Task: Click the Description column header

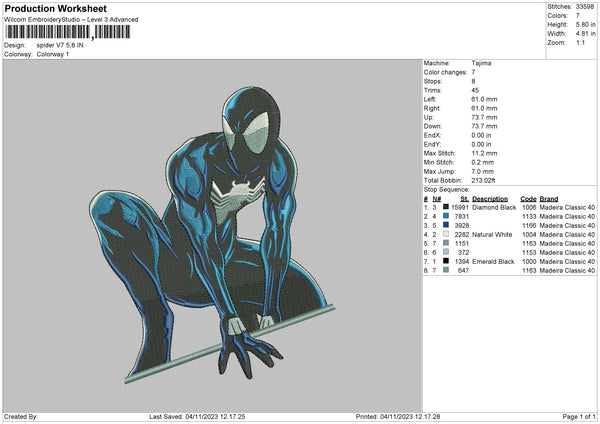Action: (490, 199)
